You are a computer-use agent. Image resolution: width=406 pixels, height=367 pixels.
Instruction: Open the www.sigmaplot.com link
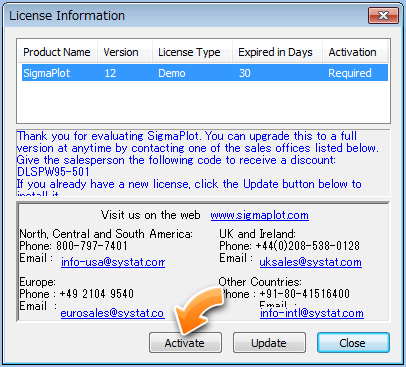click(x=259, y=215)
